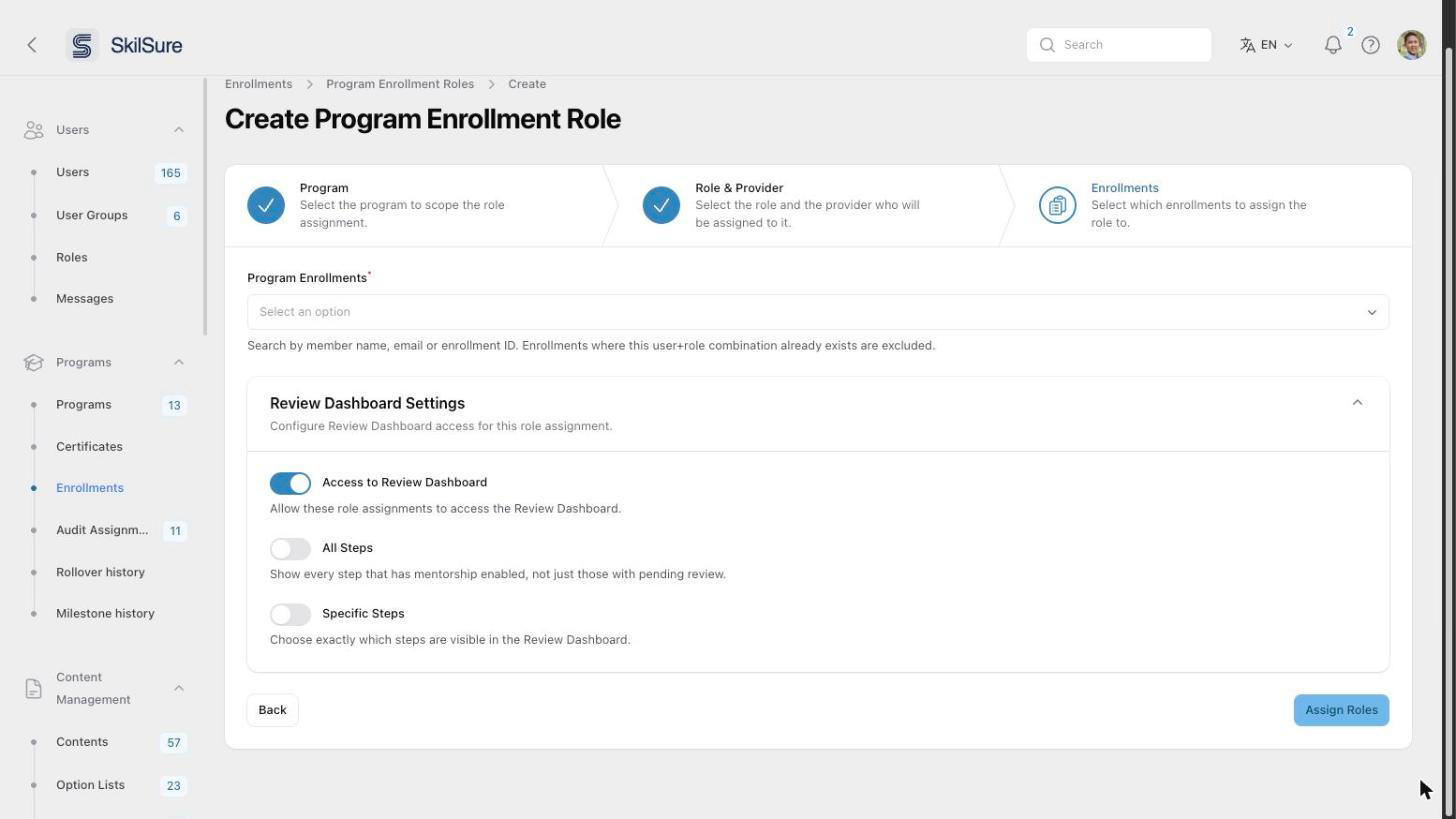This screenshot has height=819, width=1456.
Task: Go to Enrollments breadcrumb link
Action: 258,84
